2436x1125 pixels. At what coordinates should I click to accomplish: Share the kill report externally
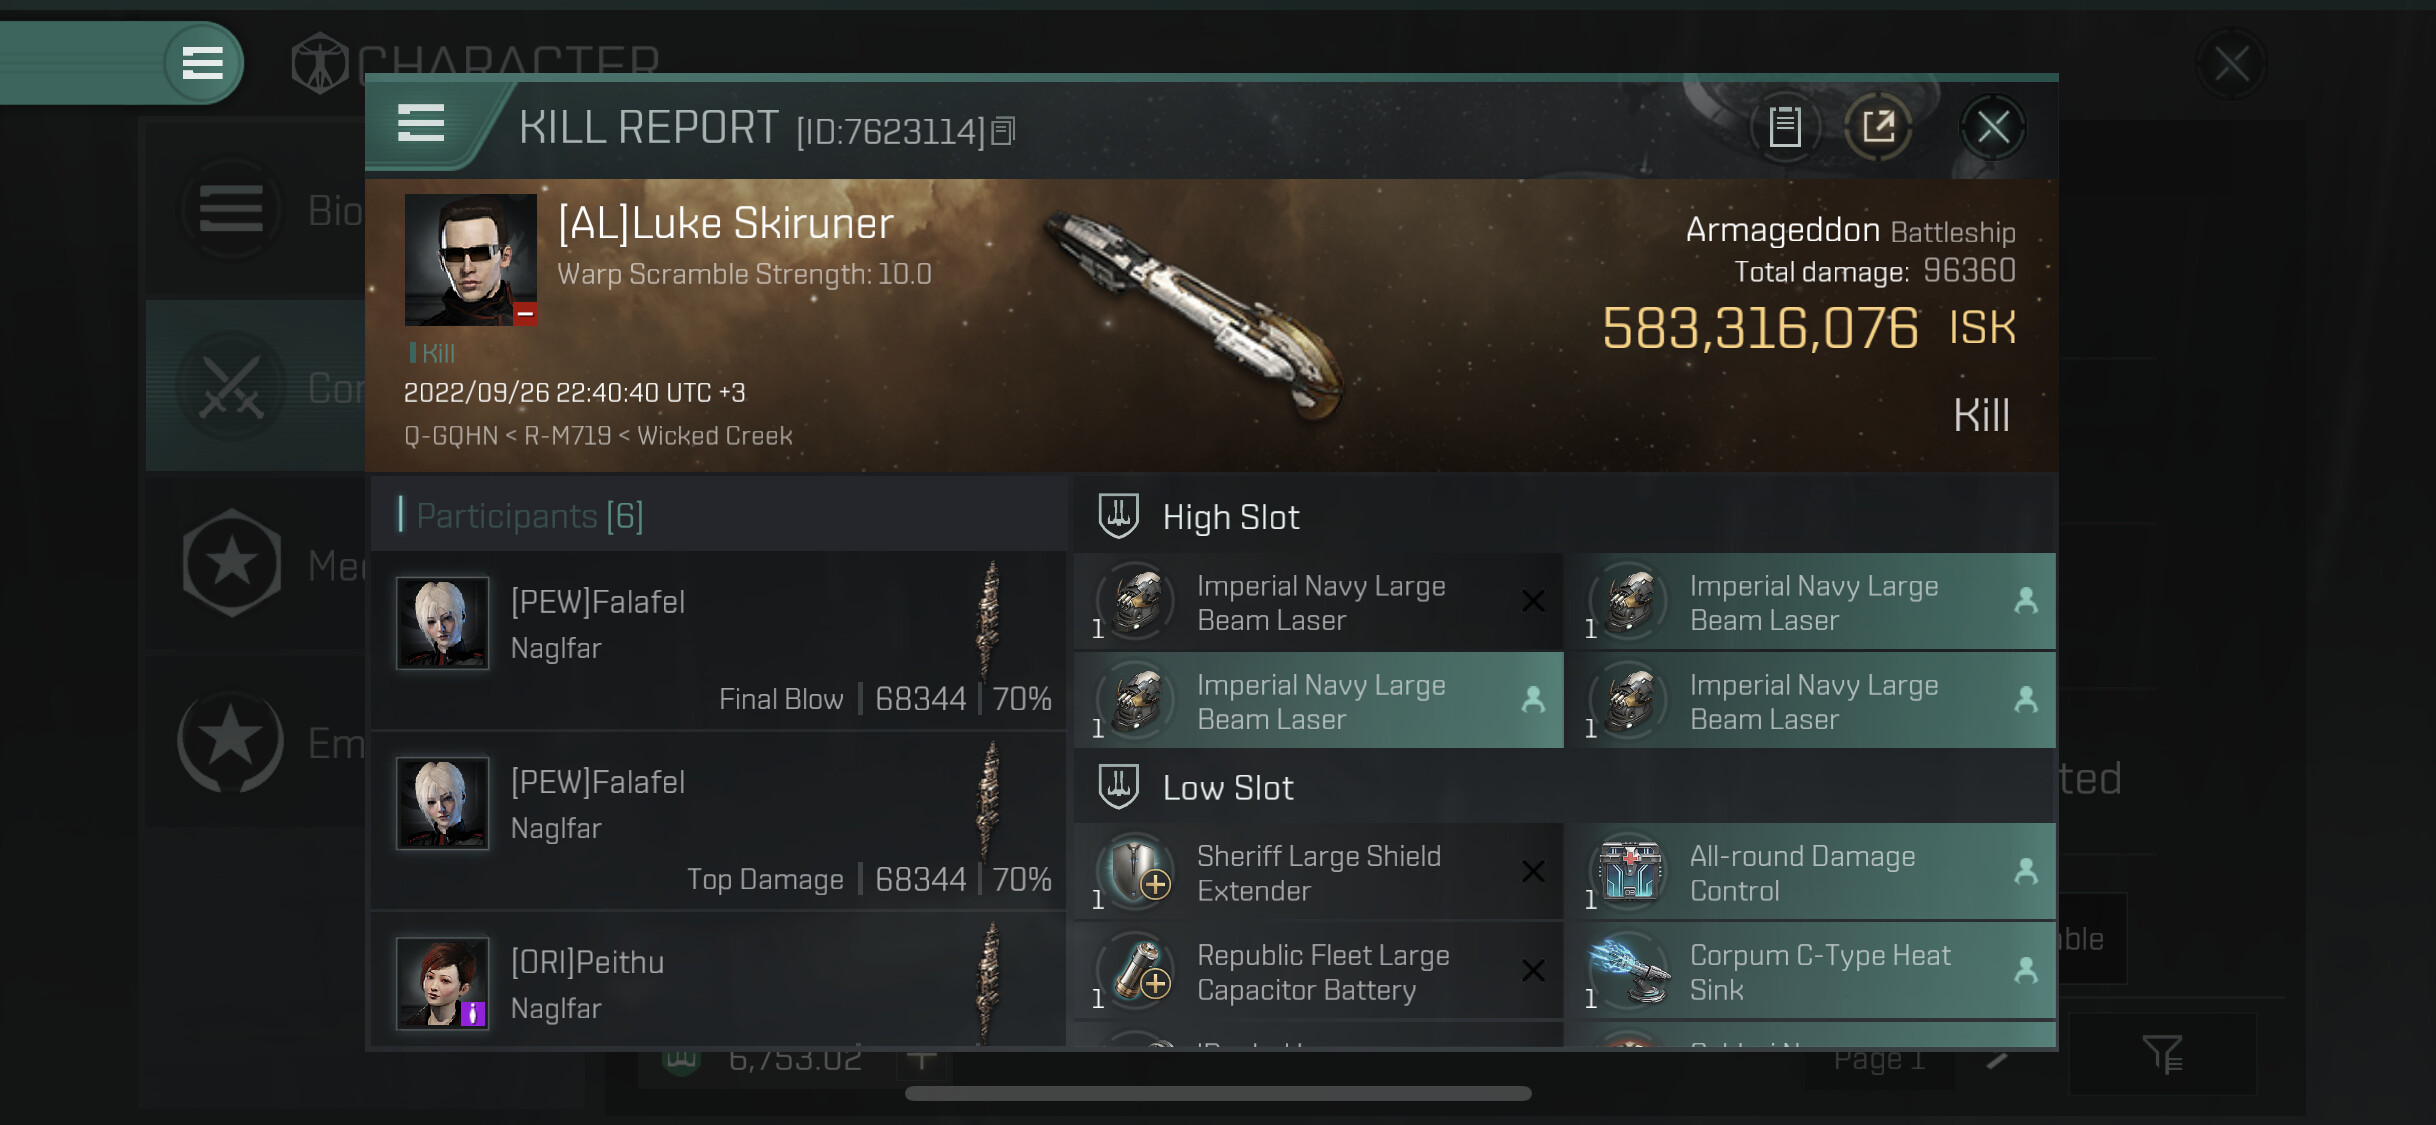pos(1878,127)
